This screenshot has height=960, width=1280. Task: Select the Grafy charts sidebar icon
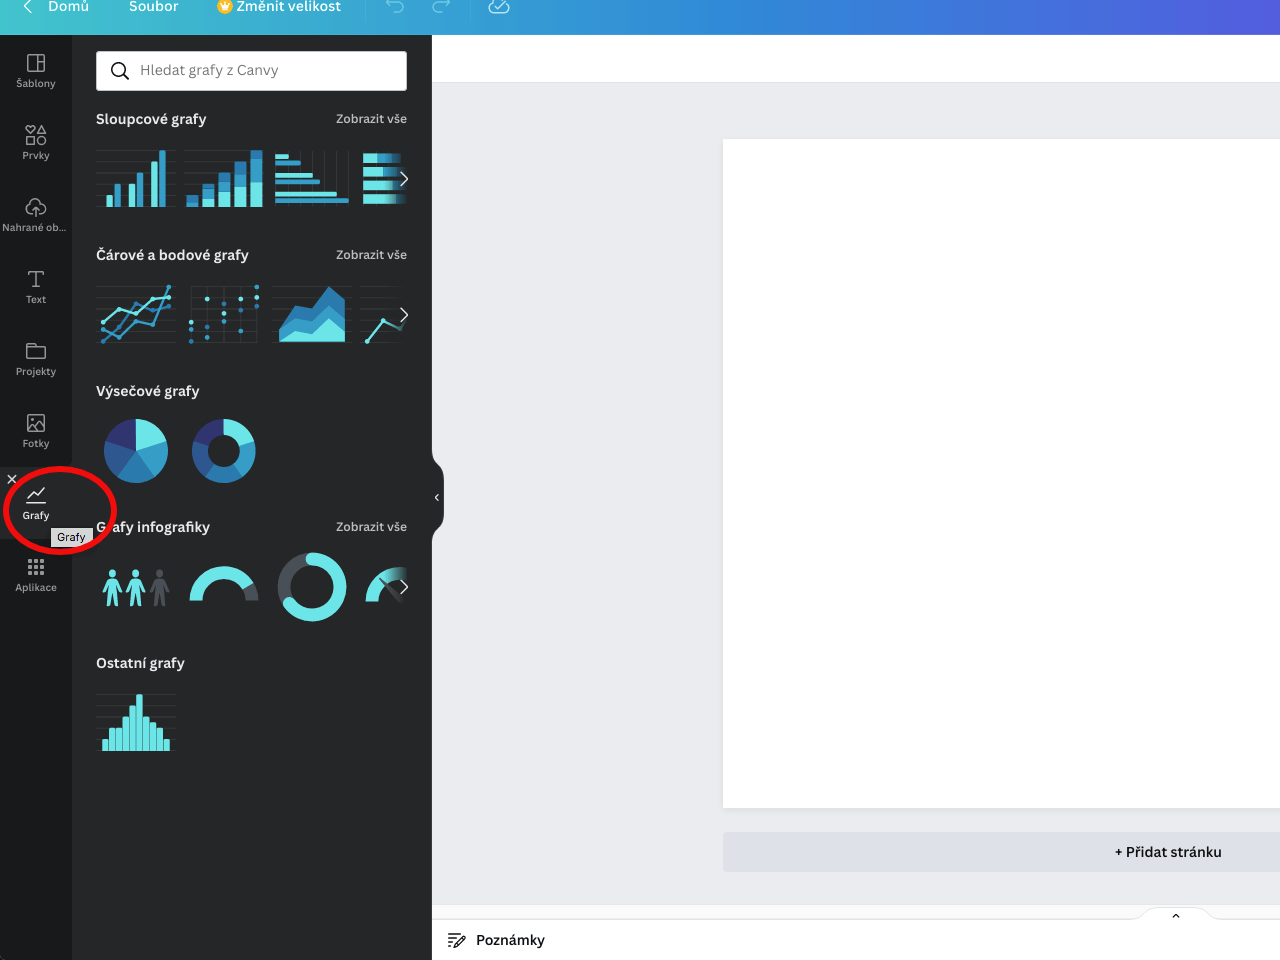point(36,503)
